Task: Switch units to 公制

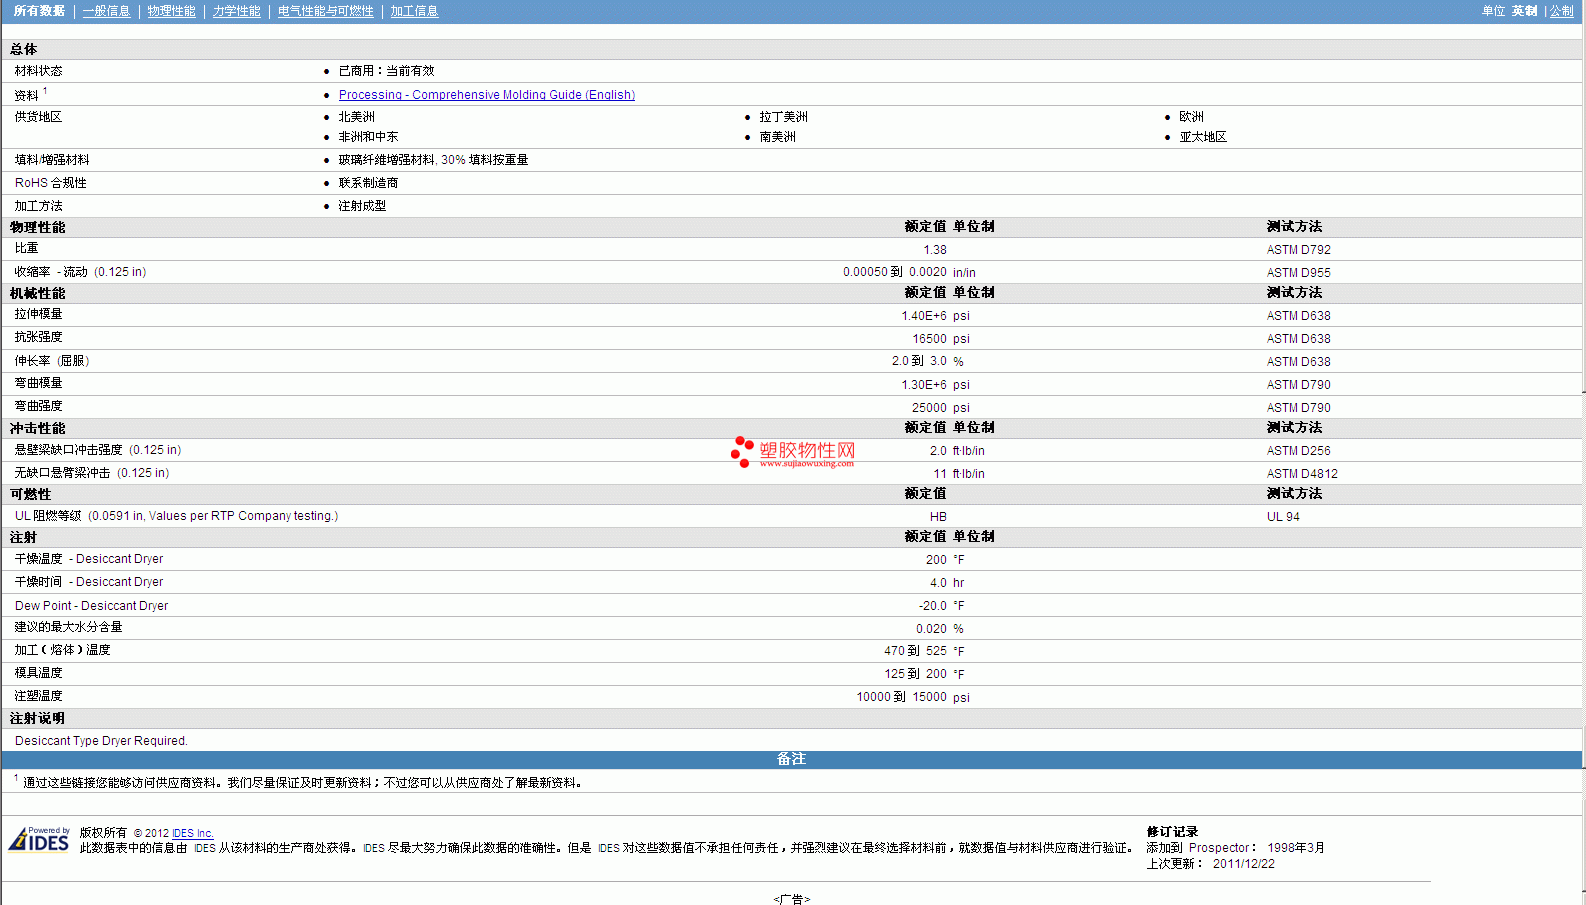Action: point(1561,11)
